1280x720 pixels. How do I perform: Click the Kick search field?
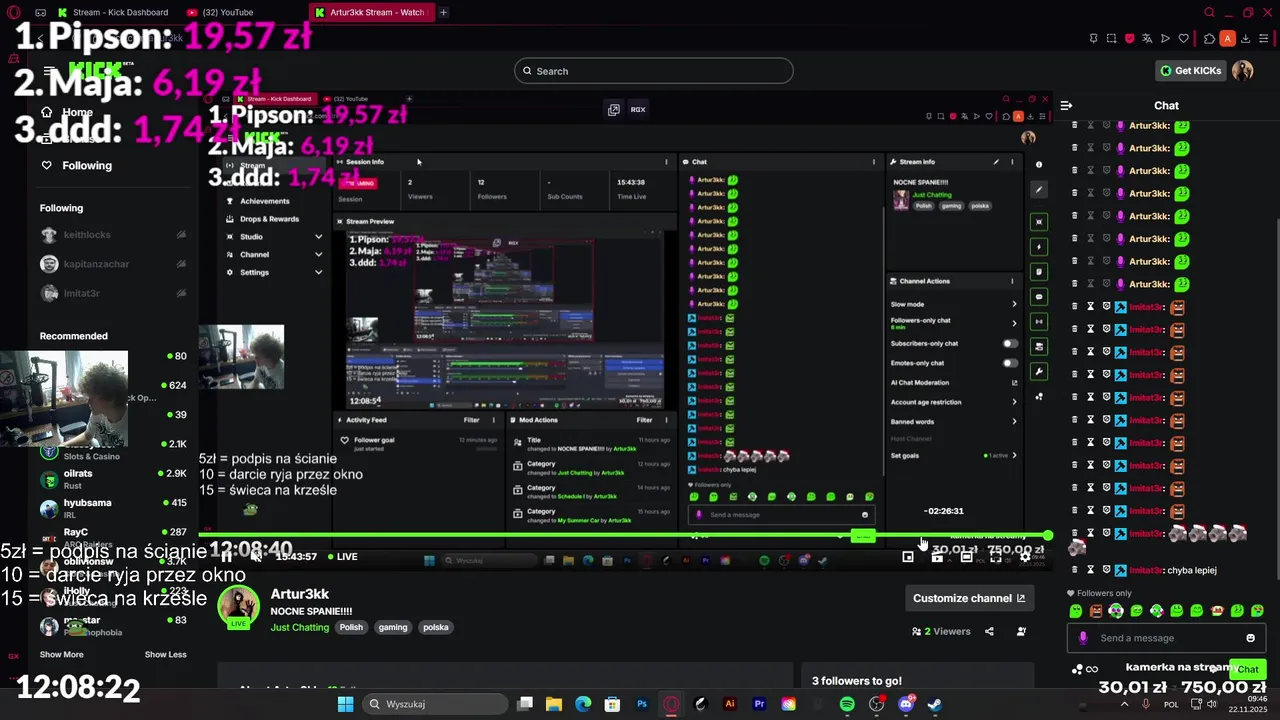point(654,71)
